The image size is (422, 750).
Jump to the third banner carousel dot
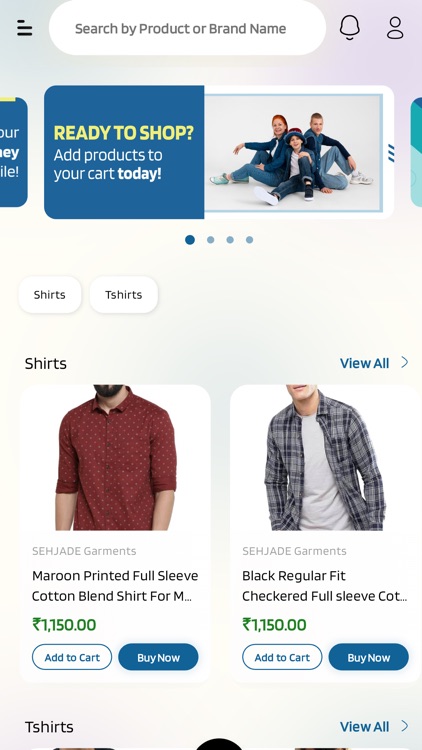pos(230,240)
